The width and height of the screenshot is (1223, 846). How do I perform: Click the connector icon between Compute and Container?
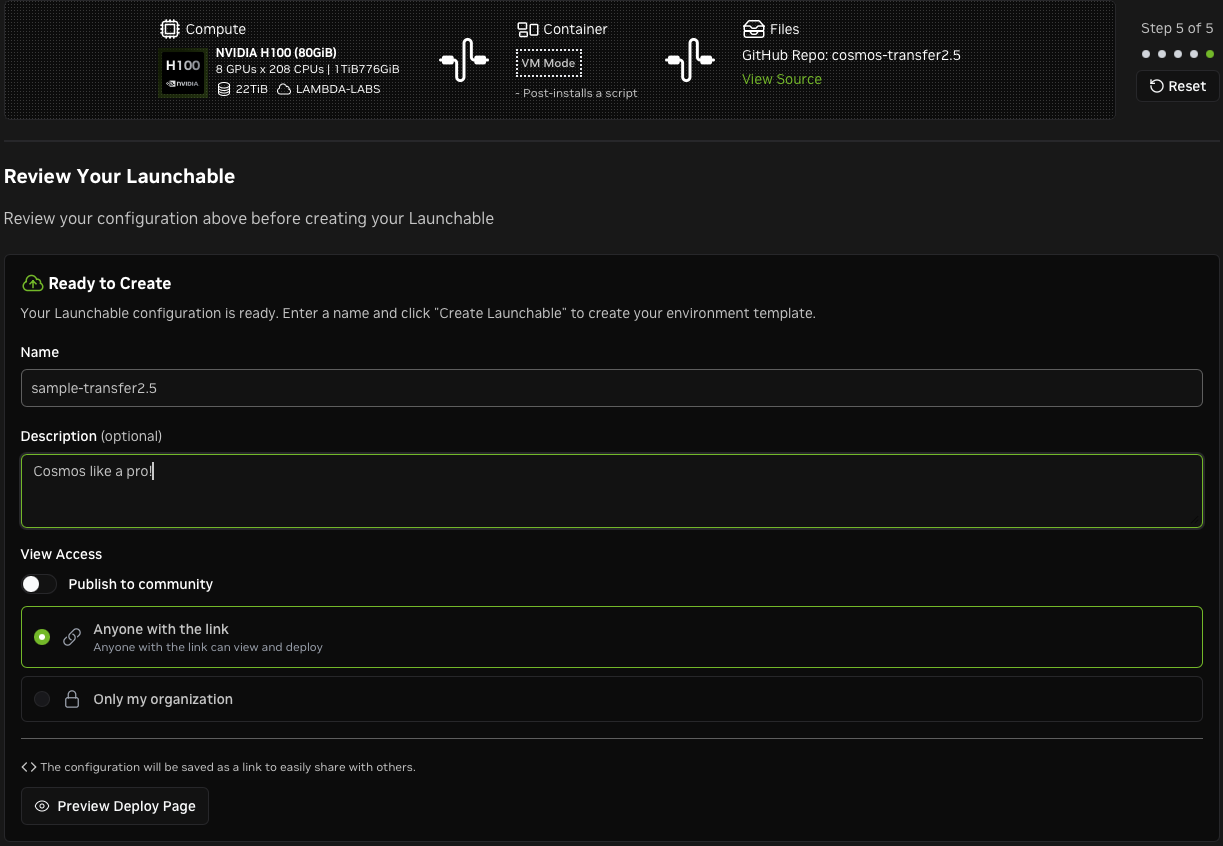(463, 60)
